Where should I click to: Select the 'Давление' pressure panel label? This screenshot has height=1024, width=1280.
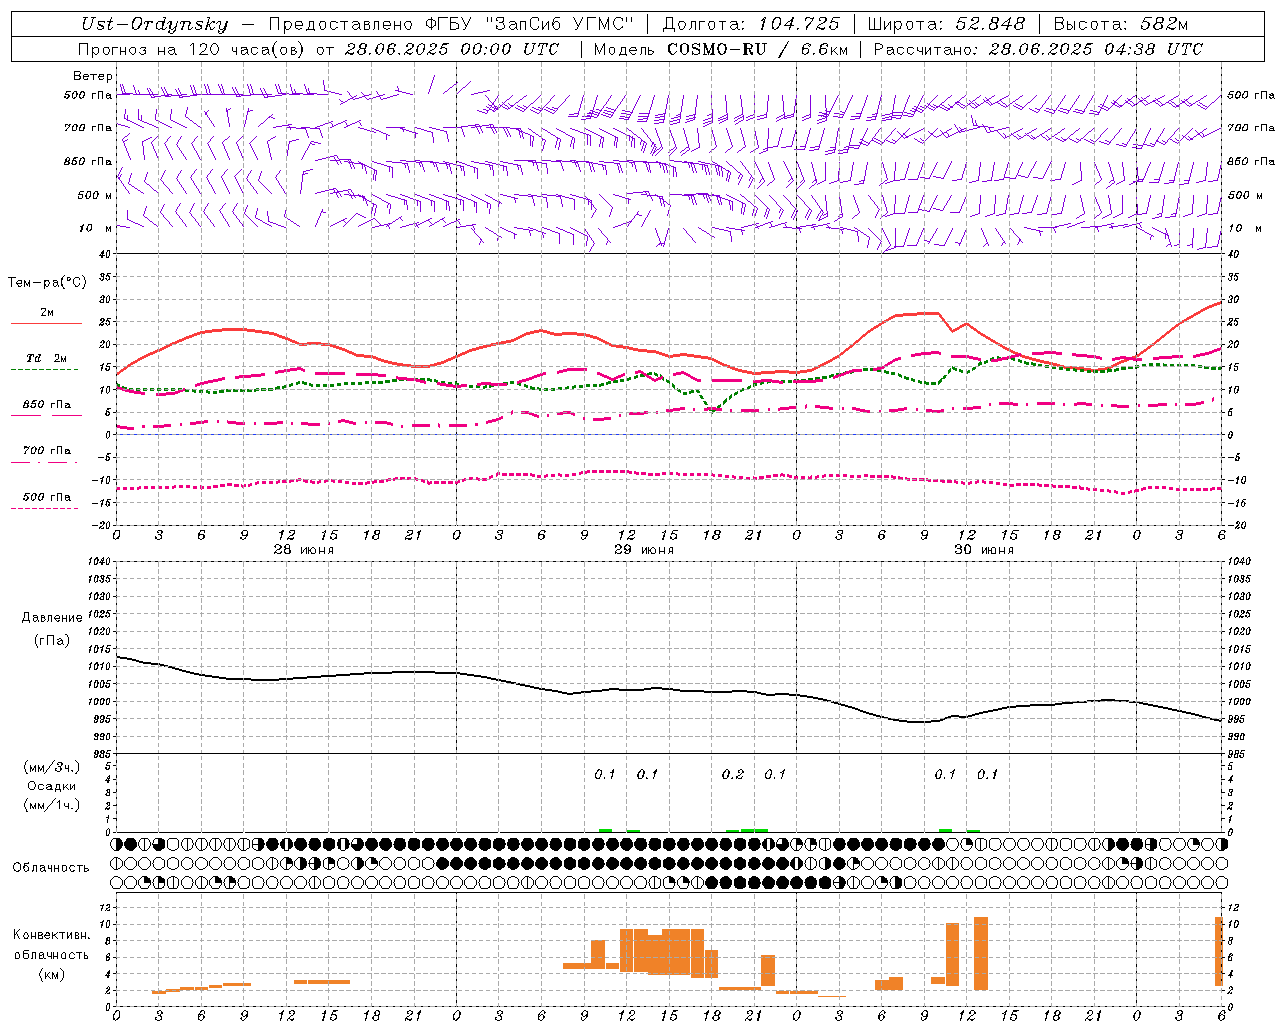point(52,618)
